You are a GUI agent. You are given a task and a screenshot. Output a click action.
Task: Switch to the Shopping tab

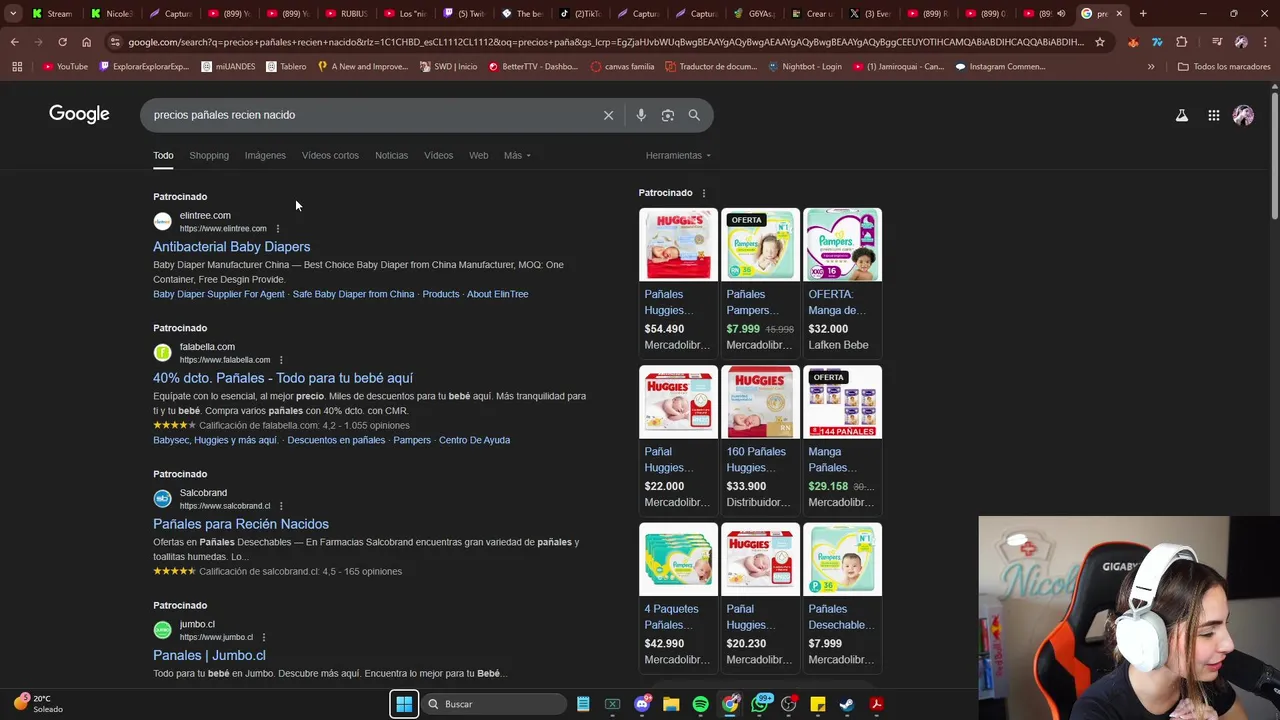coord(209,155)
